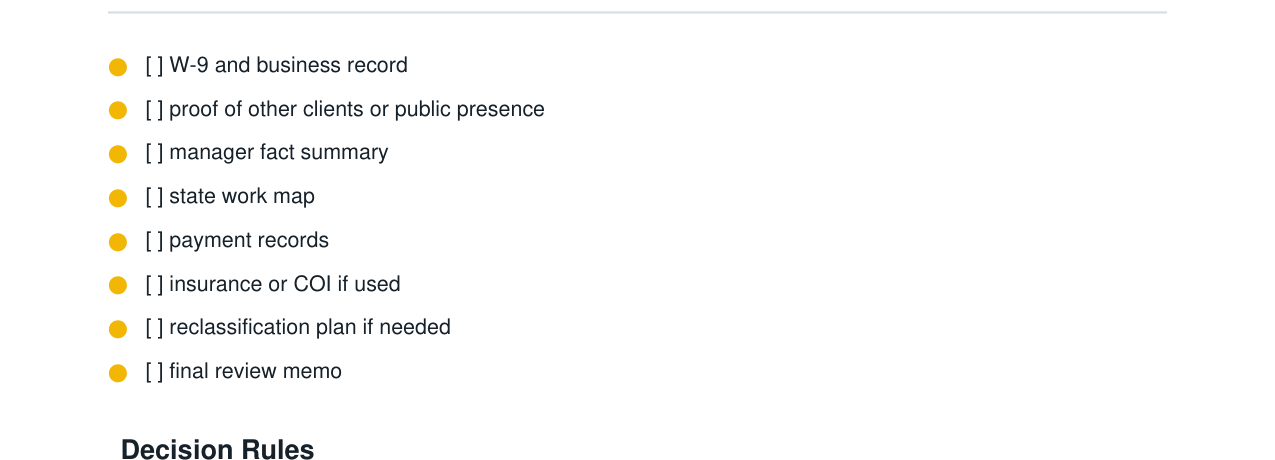Select the yellow dot beside insurance or COI
1275x460 pixels.
click(118, 285)
